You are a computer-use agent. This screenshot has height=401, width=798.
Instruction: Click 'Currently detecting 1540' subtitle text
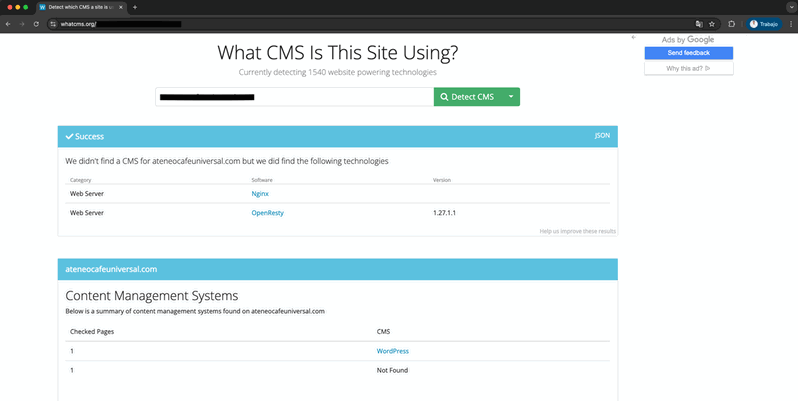(x=337, y=72)
